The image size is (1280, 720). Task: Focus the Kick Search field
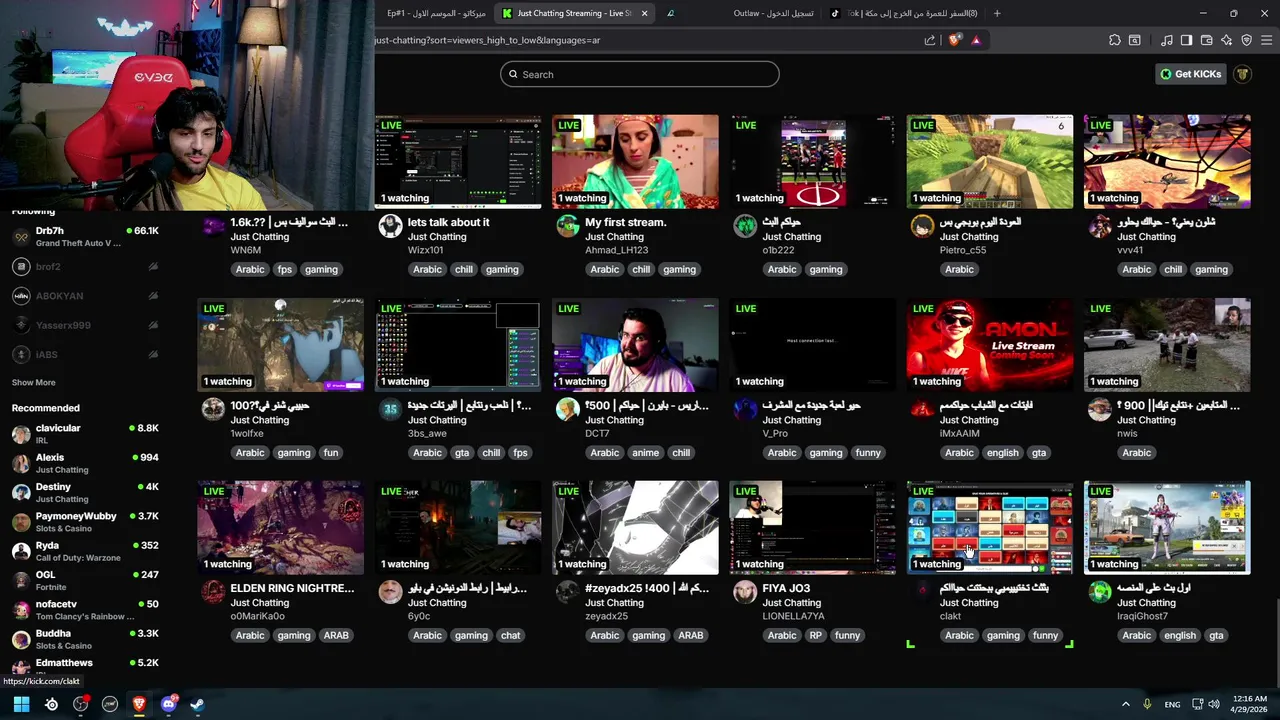(x=640, y=74)
